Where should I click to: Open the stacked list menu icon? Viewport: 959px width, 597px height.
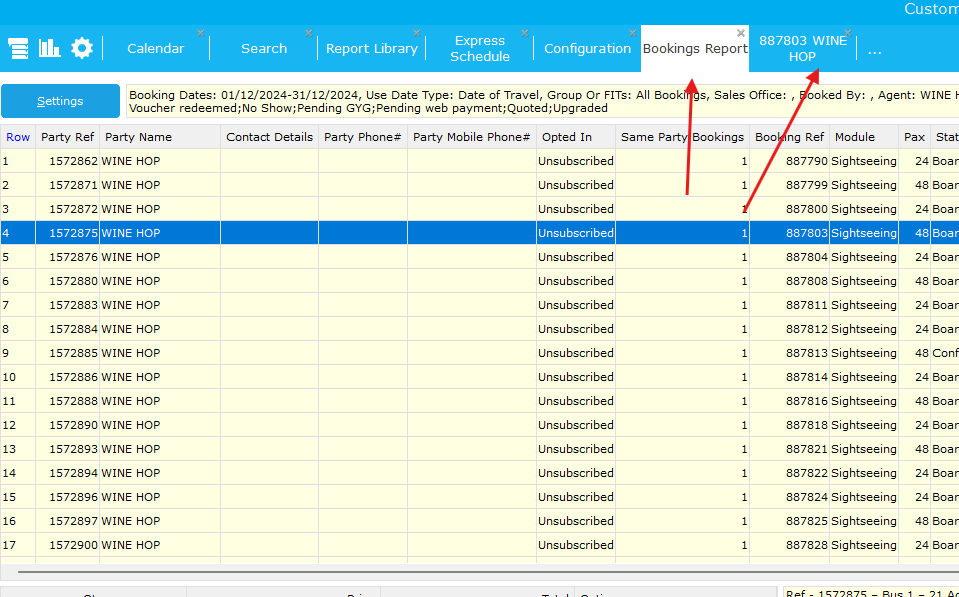pos(18,48)
